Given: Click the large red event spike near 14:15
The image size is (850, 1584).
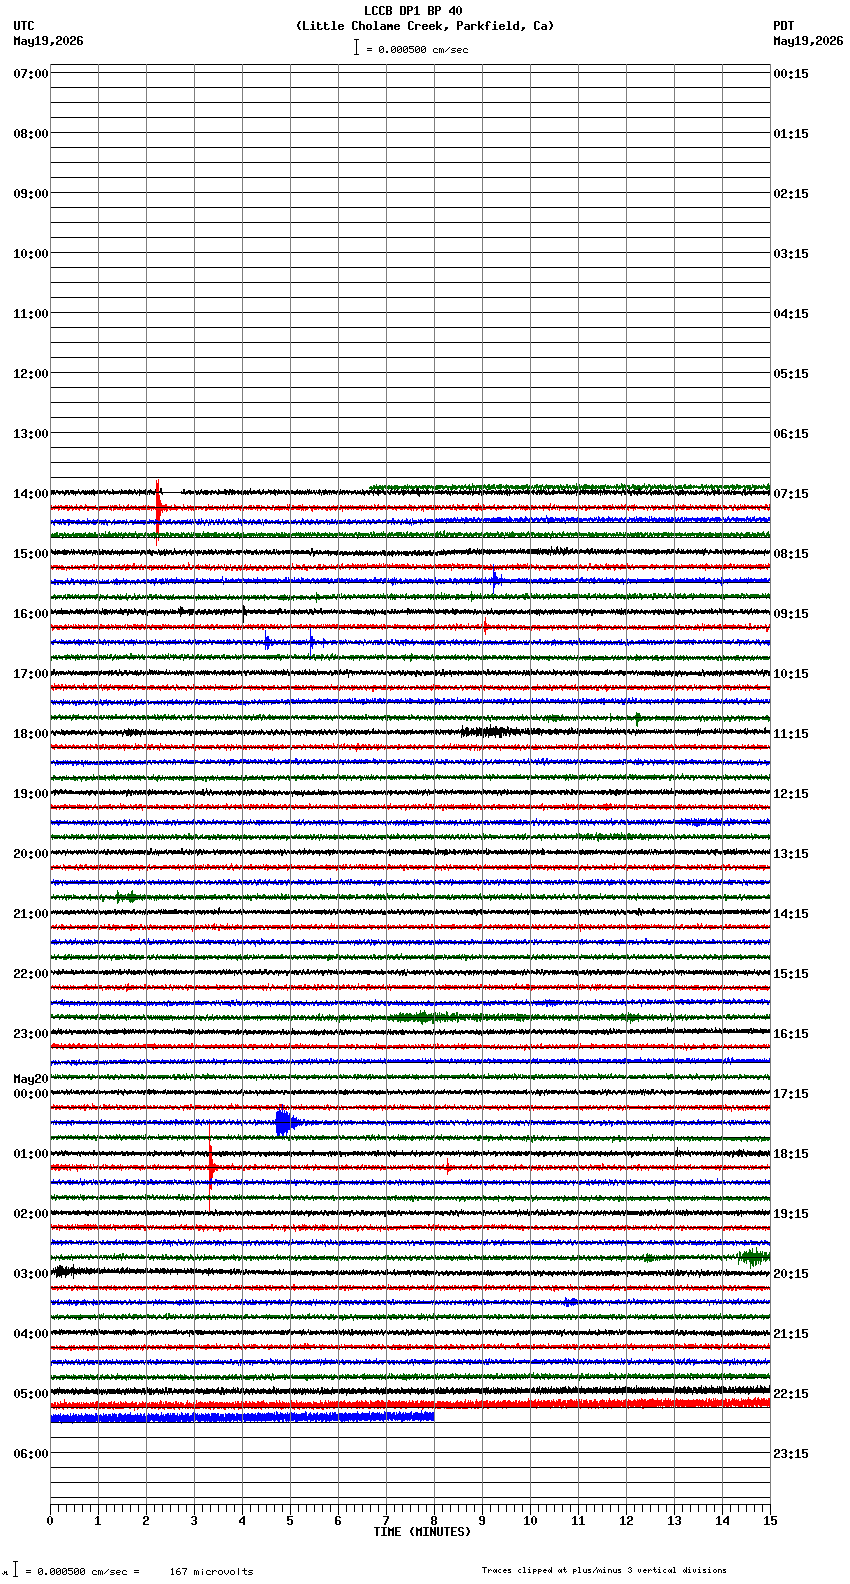Looking at the screenshot, I should click(x=158, y=510).
